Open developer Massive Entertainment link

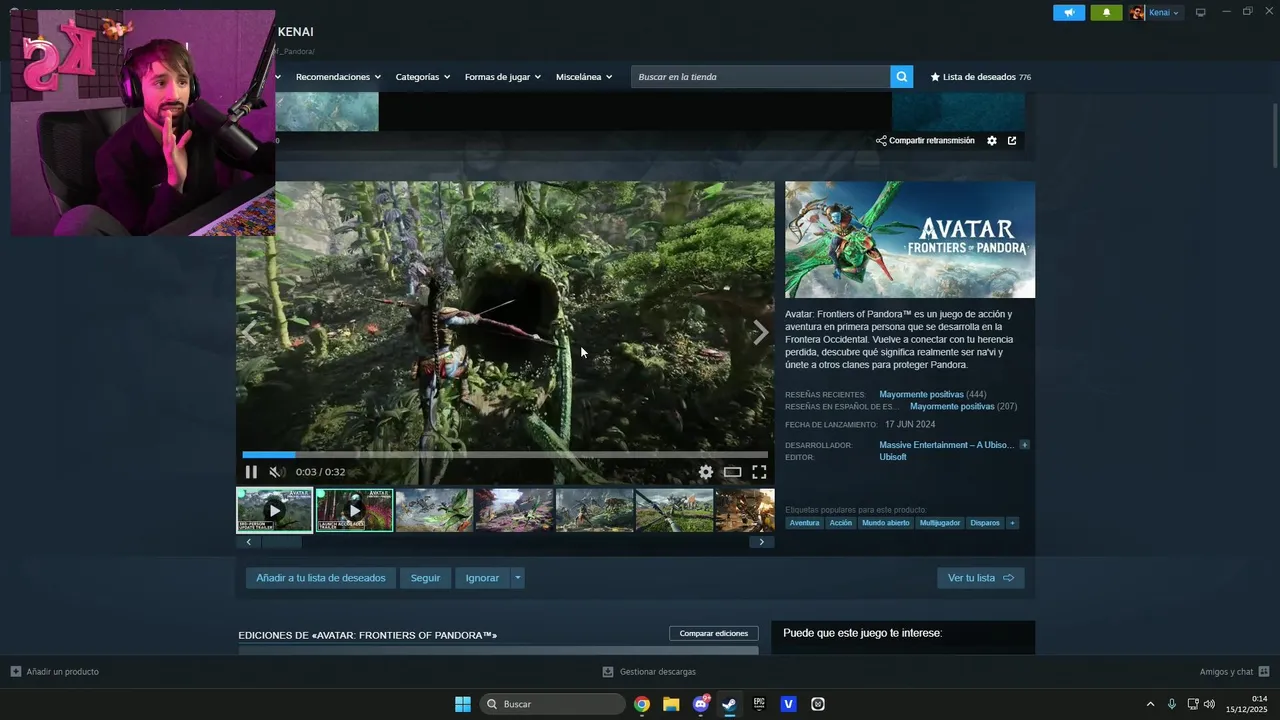(946, 445)
